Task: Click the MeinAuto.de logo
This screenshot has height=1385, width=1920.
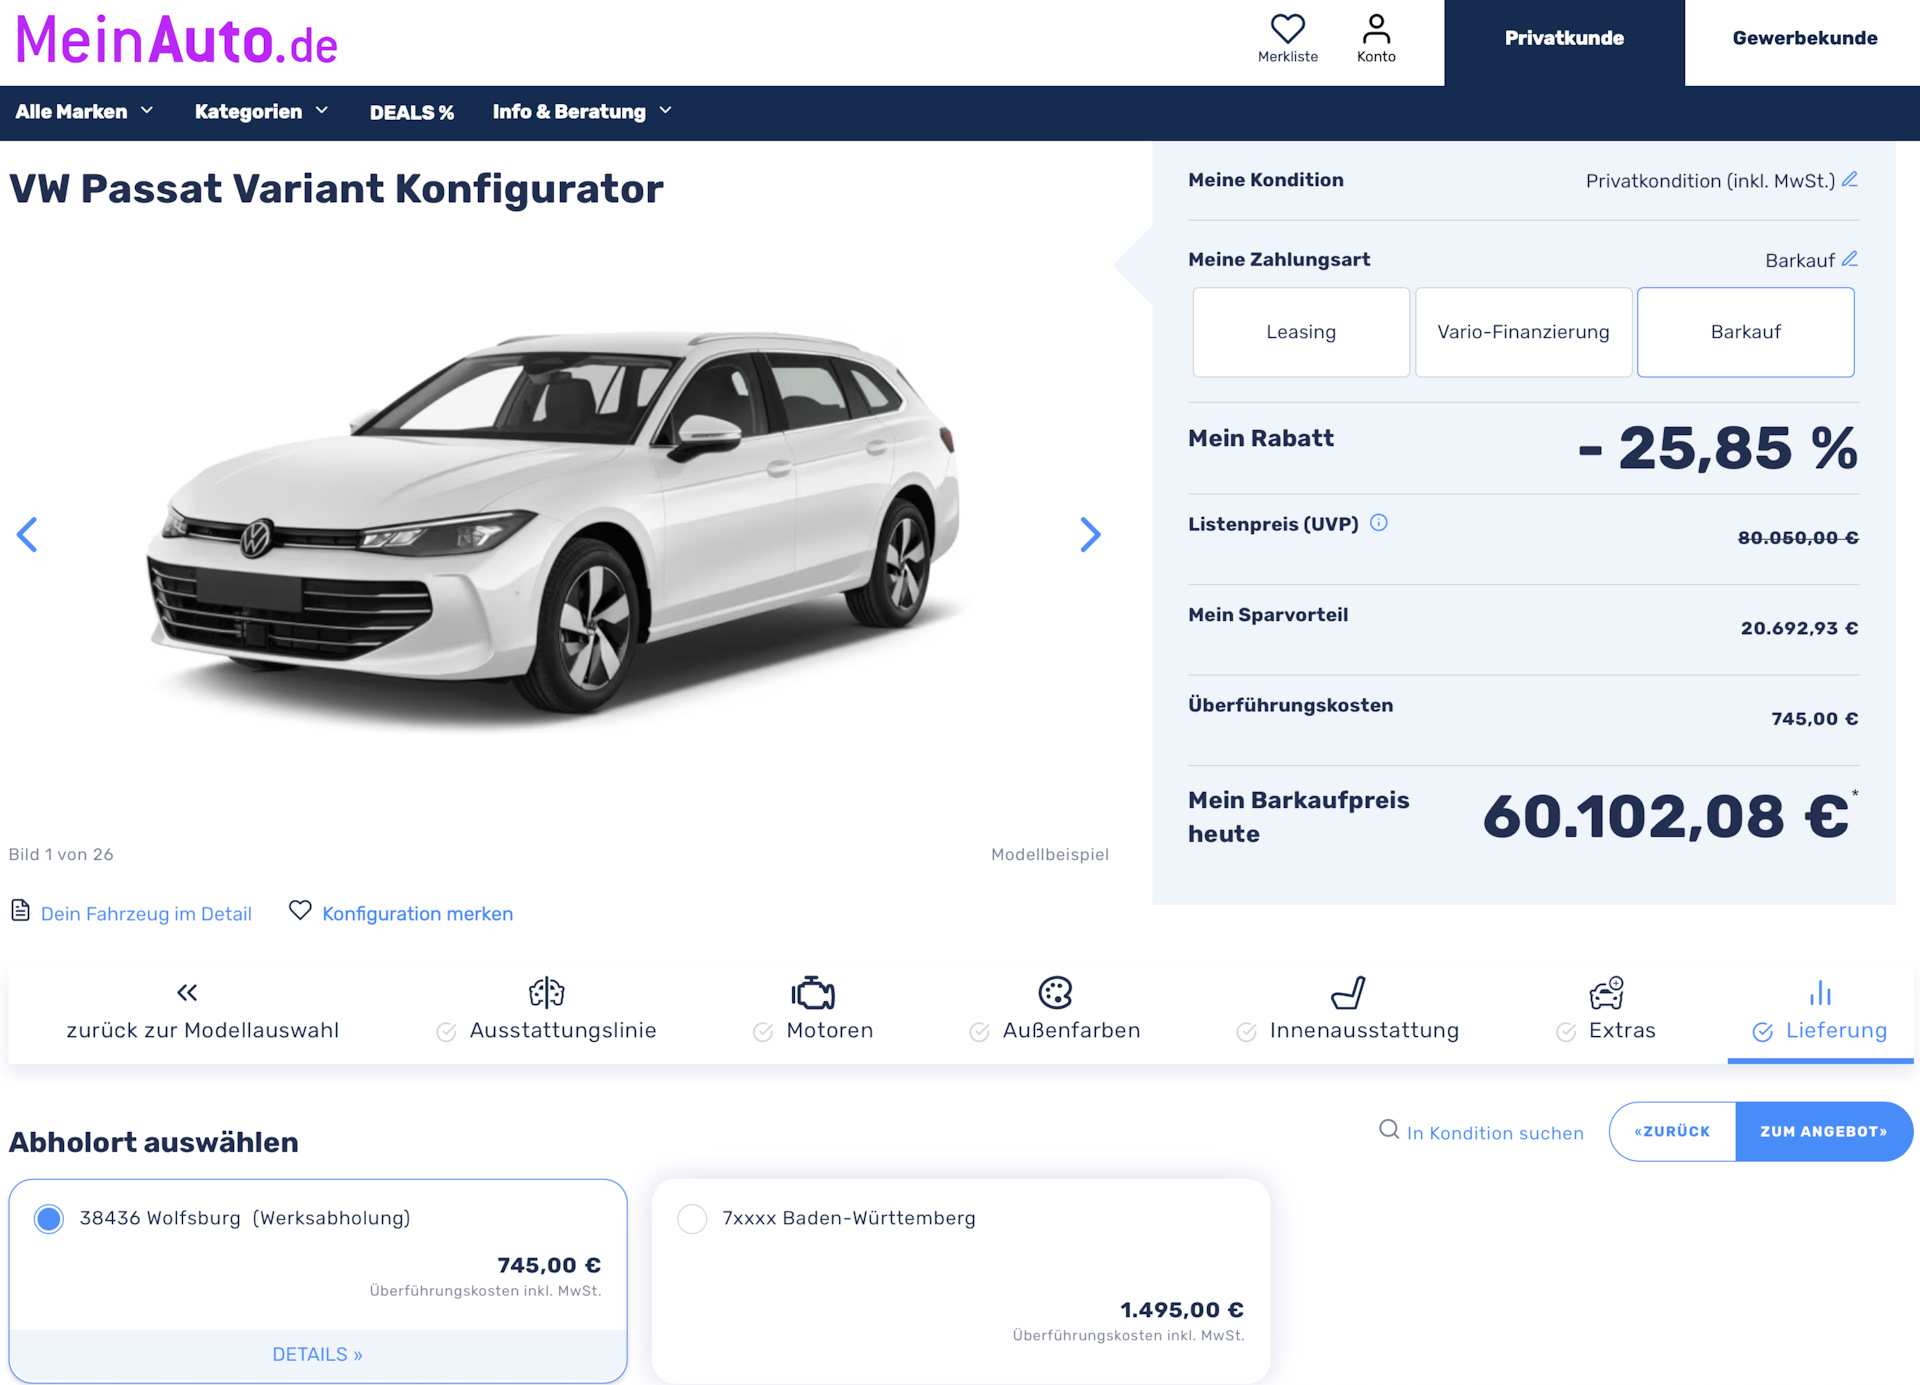Action: click(176, 41)
